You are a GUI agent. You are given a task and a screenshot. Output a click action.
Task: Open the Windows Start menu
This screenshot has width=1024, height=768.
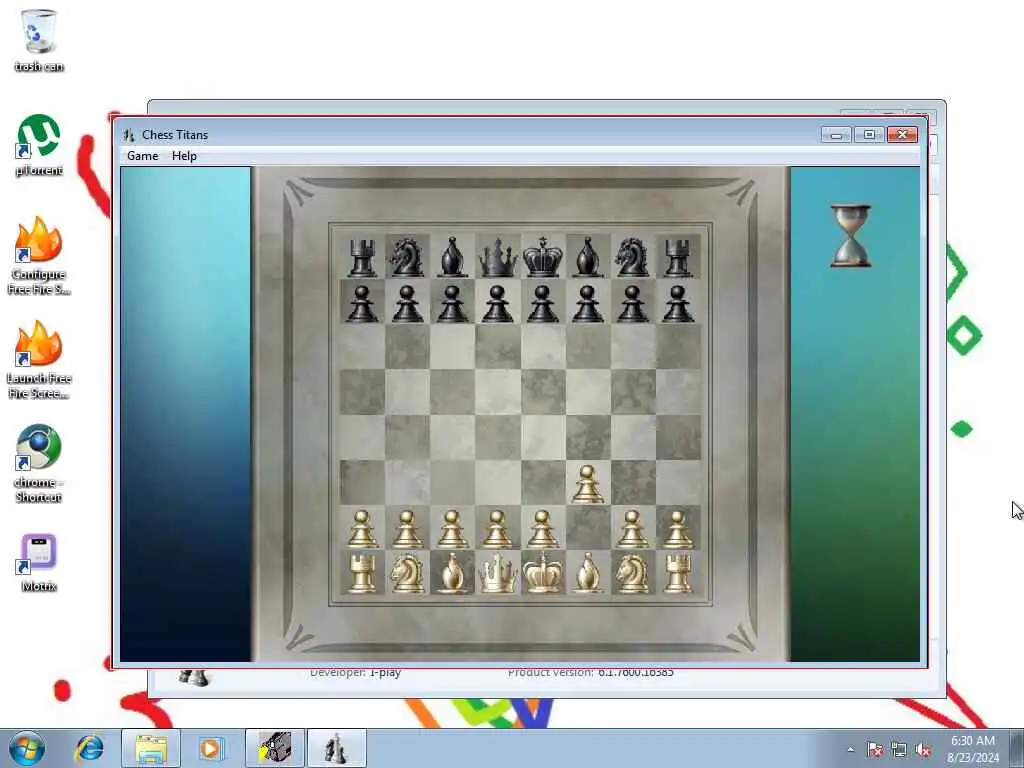(x=27, y=748)
